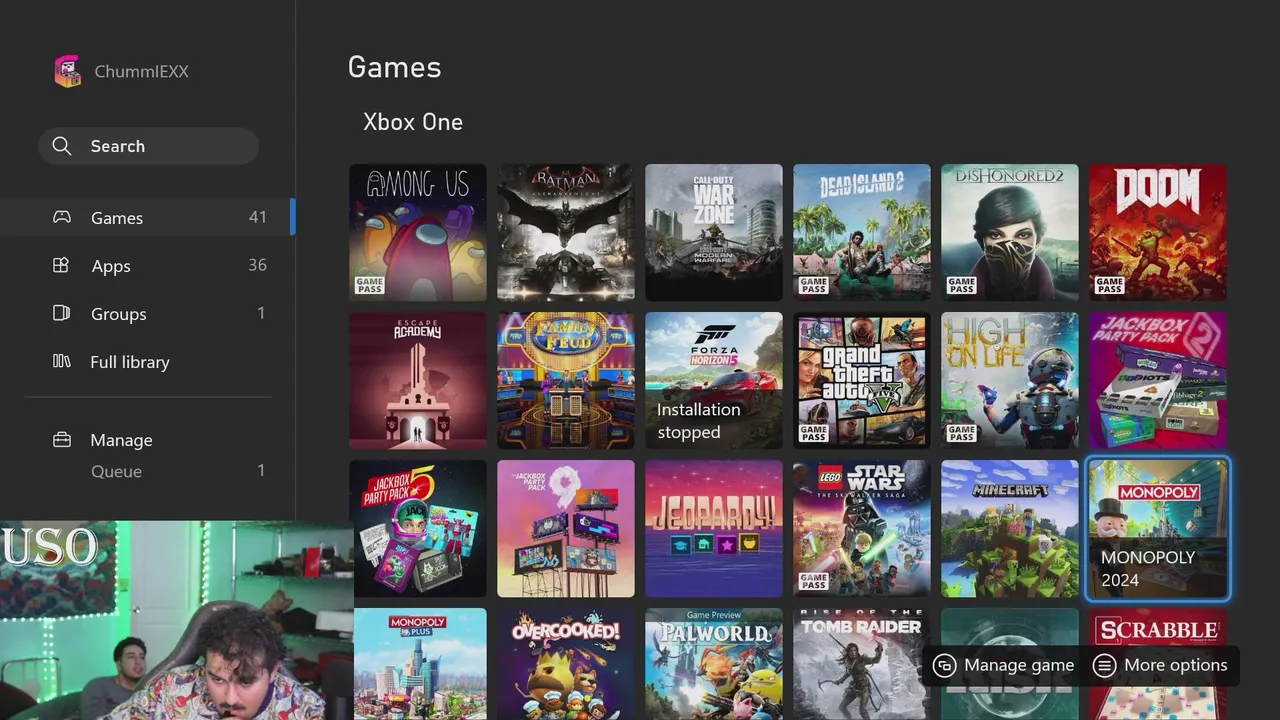Open Call of Duty Warzone tile
1280x720 pixels.
pos(714,232)
